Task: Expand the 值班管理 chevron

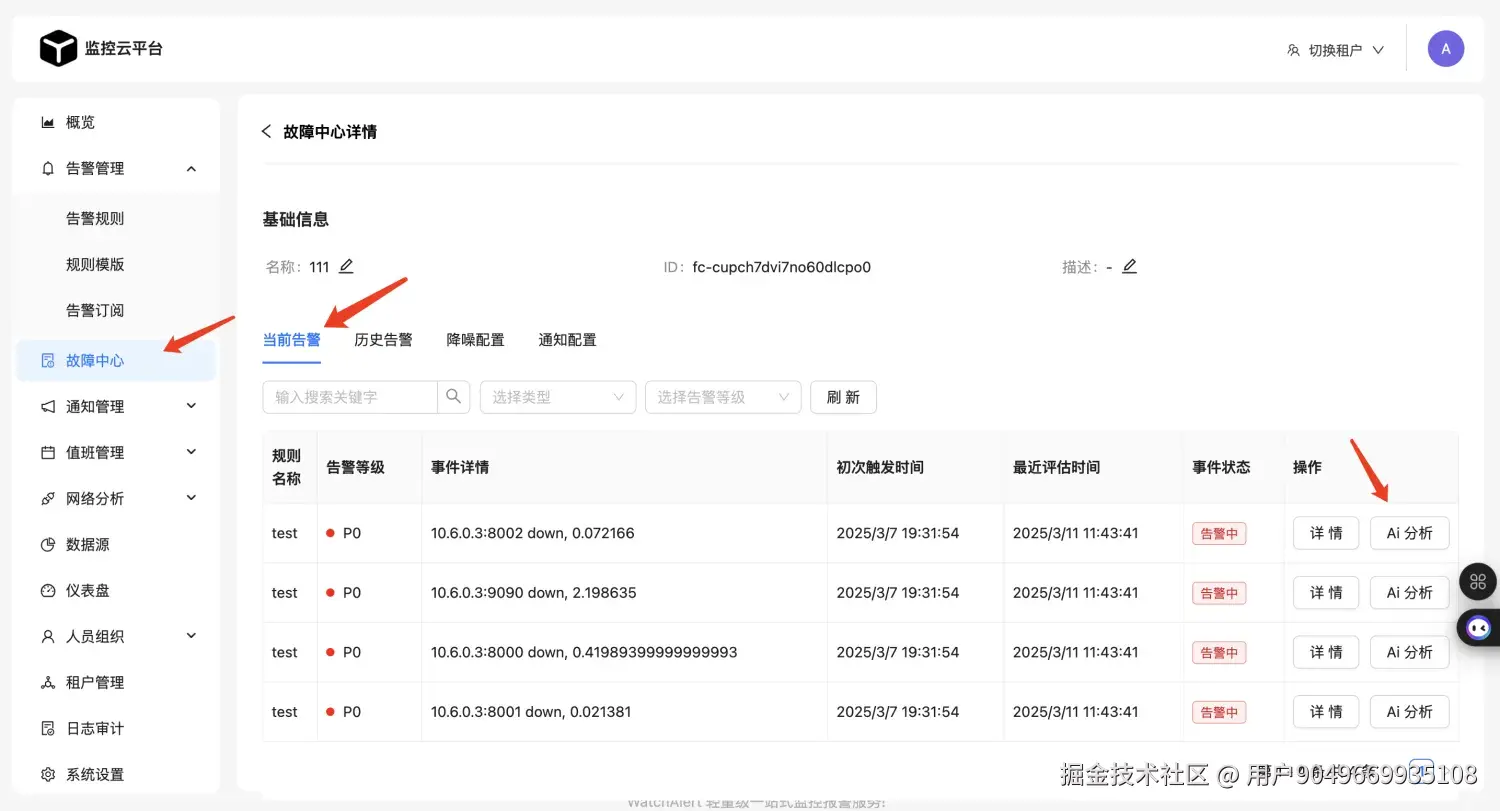Action: tap(191, 452)
